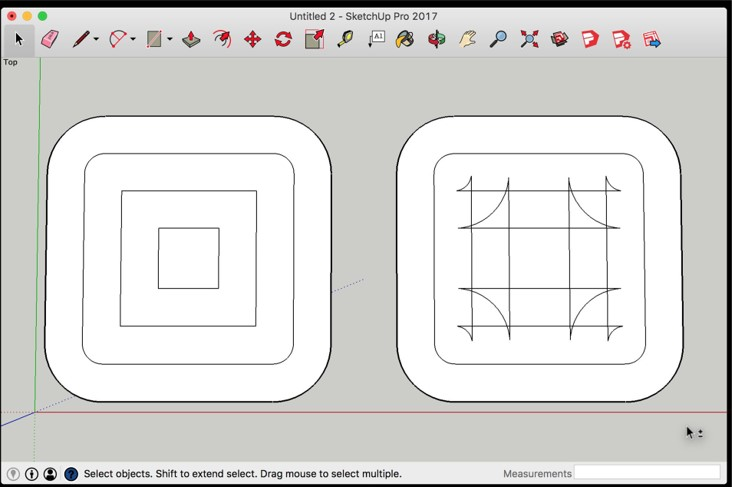Toggle the Instructor help icon
The height and width of the screenshot is (487, 732).
(x=71, y=474)
